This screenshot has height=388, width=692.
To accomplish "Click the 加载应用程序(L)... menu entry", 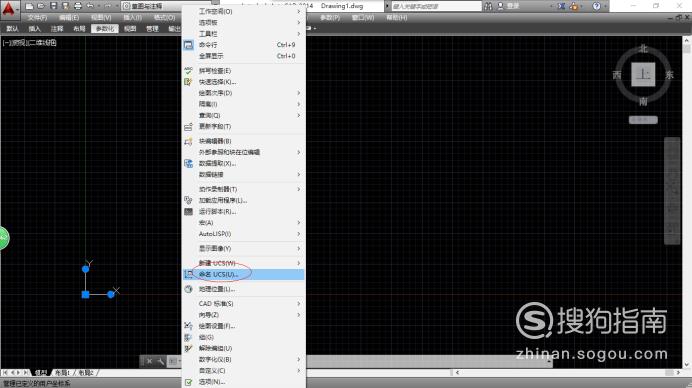I will [x=223, y=200].
